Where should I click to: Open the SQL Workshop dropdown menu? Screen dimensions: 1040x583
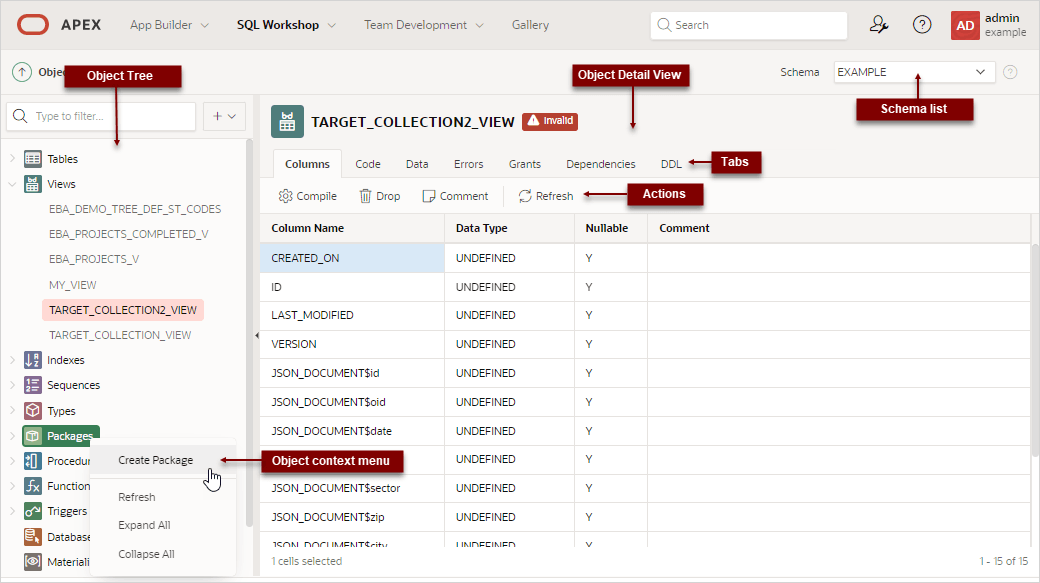[x=286, y=25]
